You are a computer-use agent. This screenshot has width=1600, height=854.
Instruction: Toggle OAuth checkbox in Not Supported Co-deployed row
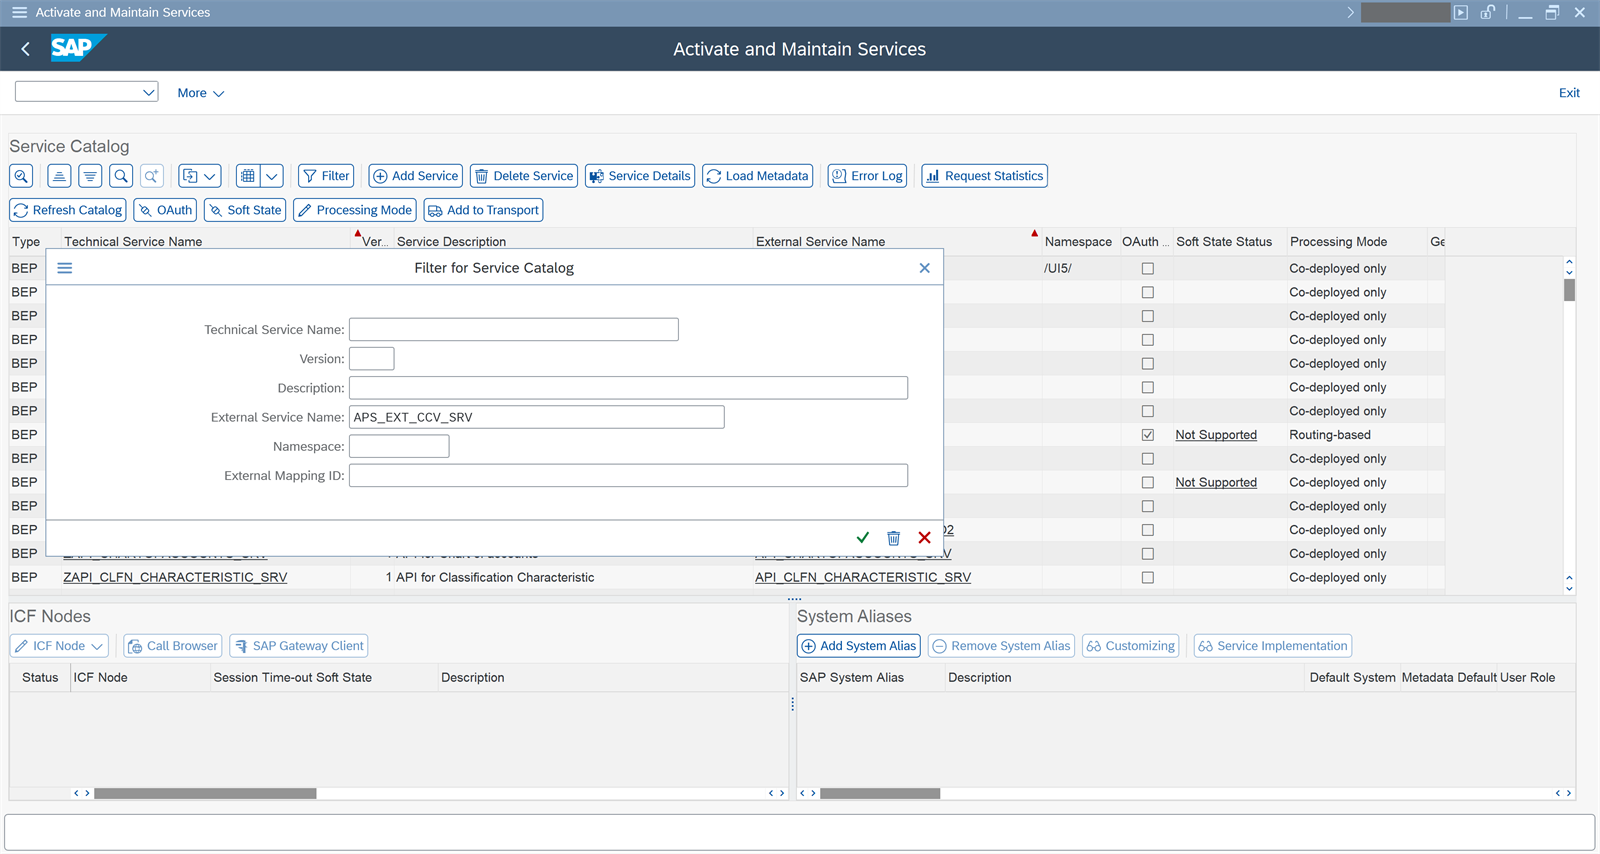(x=1148, y=483)
